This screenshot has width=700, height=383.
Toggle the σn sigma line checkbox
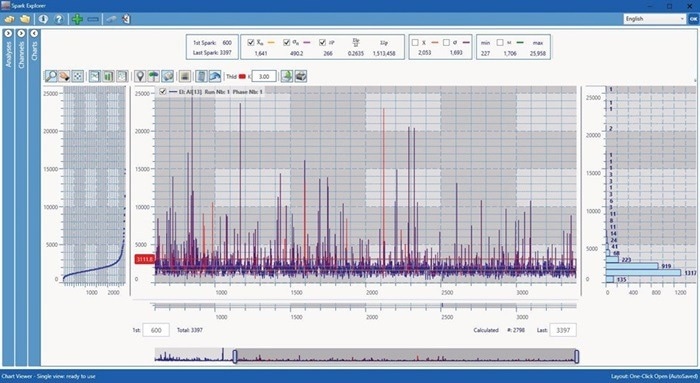point(286,42)
